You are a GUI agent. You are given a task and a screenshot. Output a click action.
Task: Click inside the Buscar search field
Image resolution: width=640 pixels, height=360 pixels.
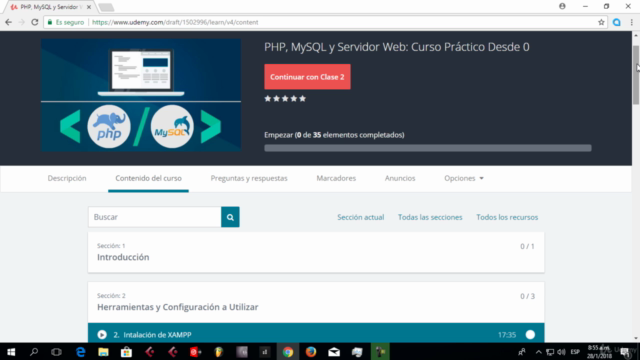(x=155, y=217)
